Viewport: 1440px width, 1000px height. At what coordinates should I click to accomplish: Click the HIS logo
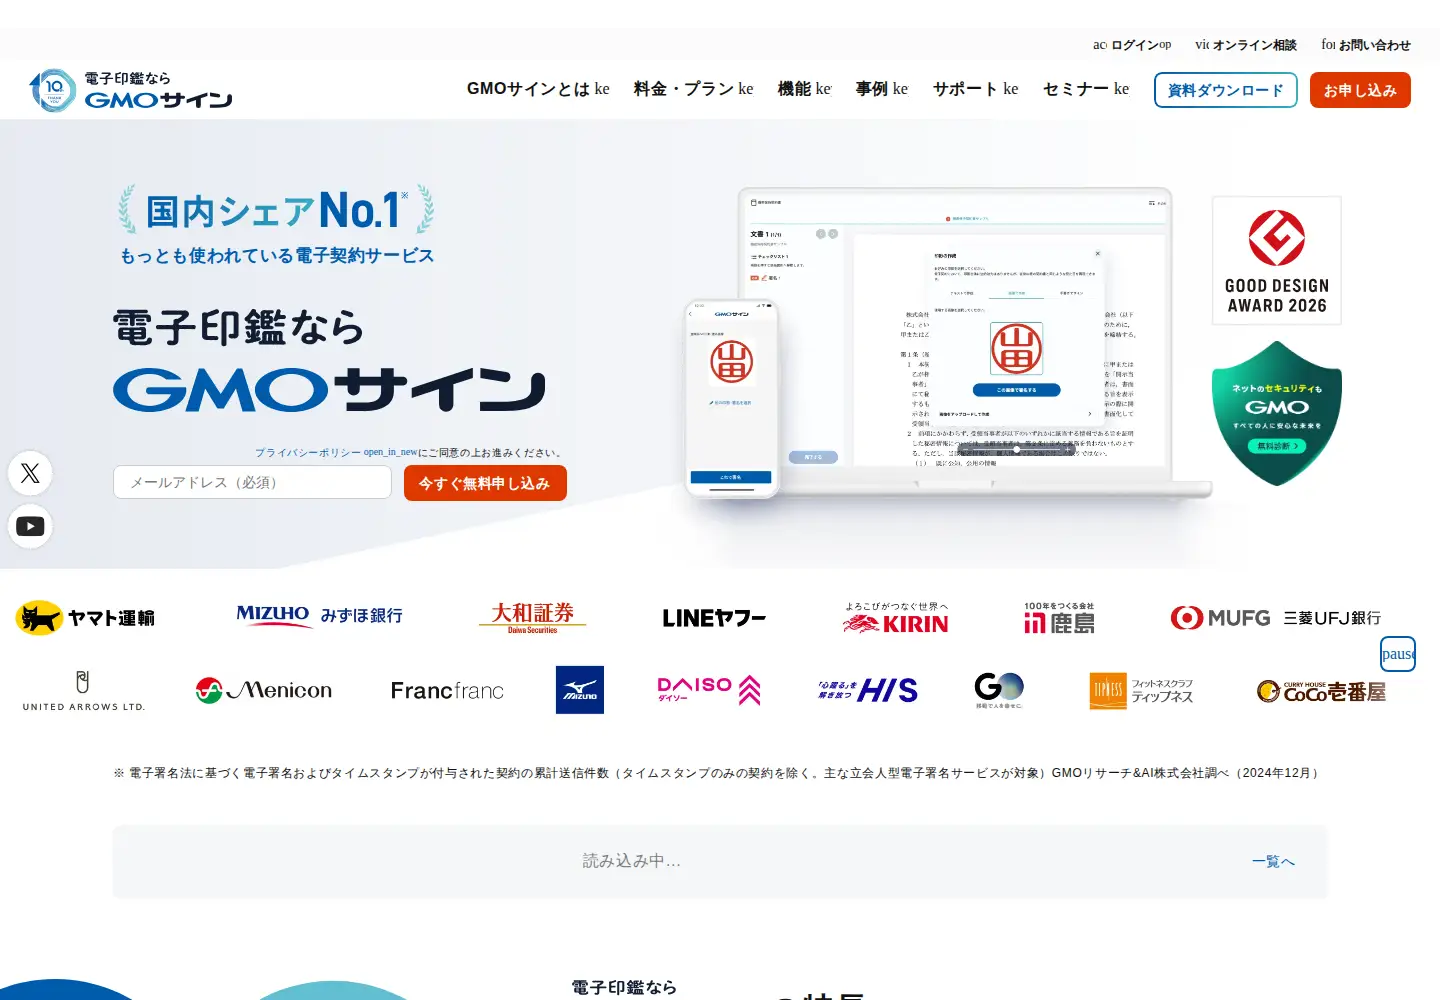(867, 690)
